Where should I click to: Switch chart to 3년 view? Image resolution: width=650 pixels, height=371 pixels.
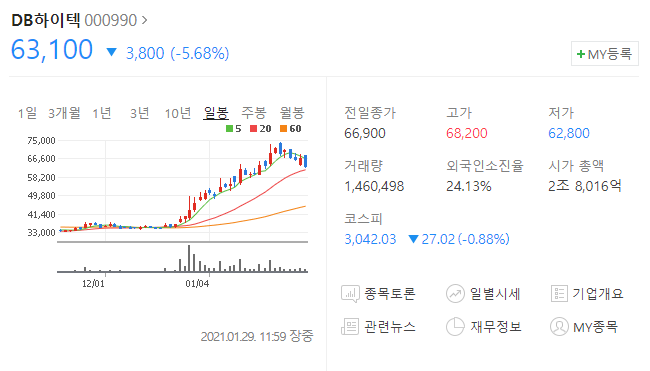(x=139, y=113)
